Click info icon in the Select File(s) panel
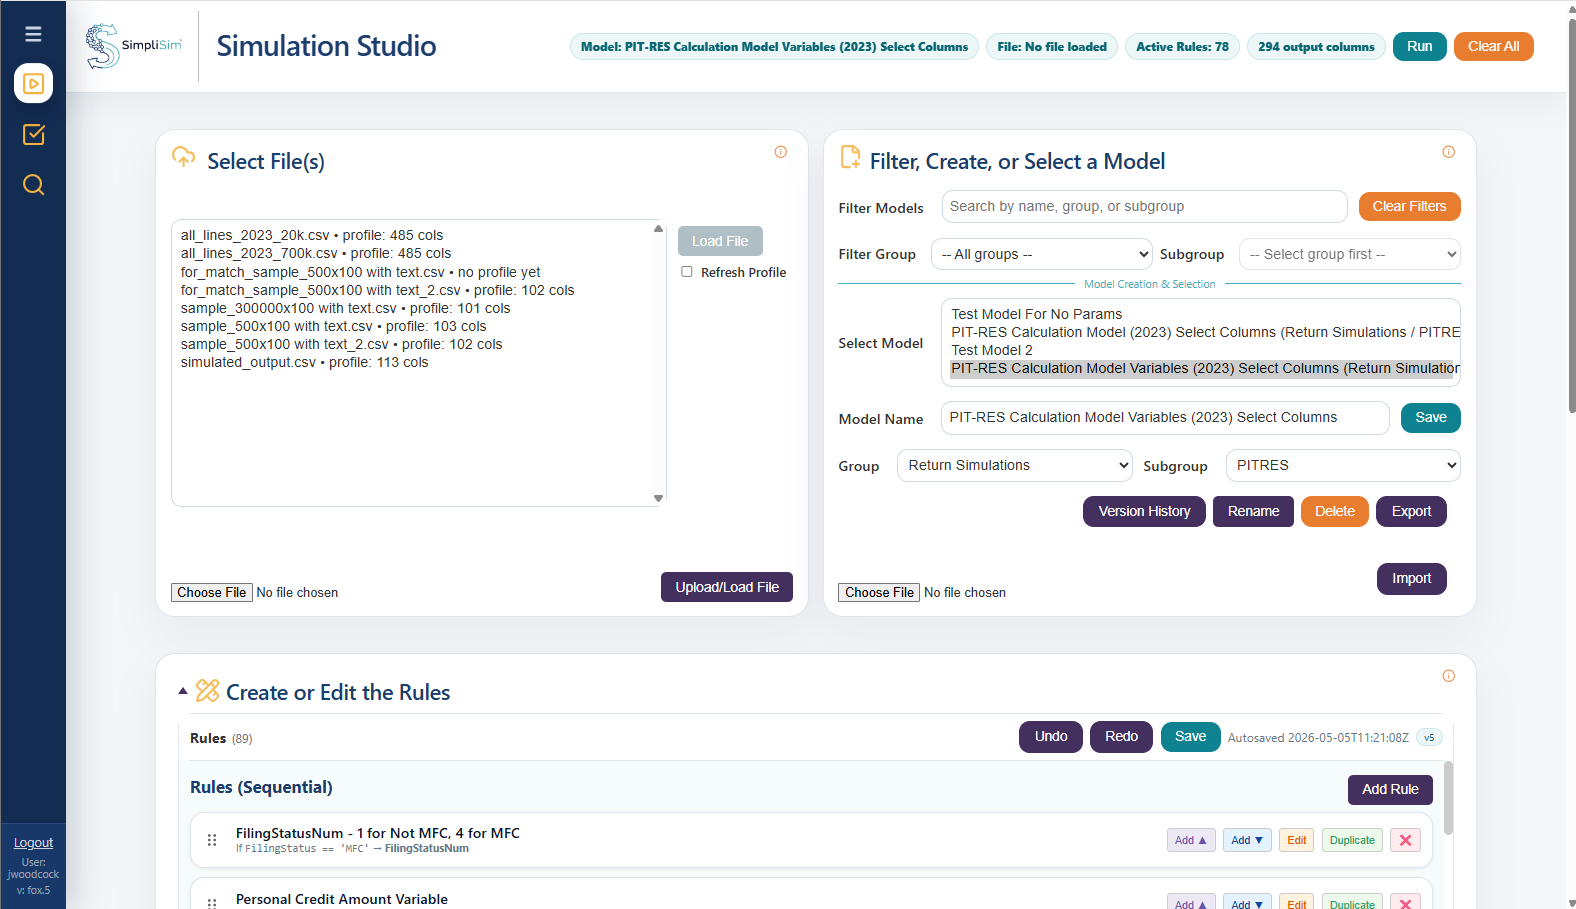Screen dimensions: 1576x909 click(x=781, y=152)
